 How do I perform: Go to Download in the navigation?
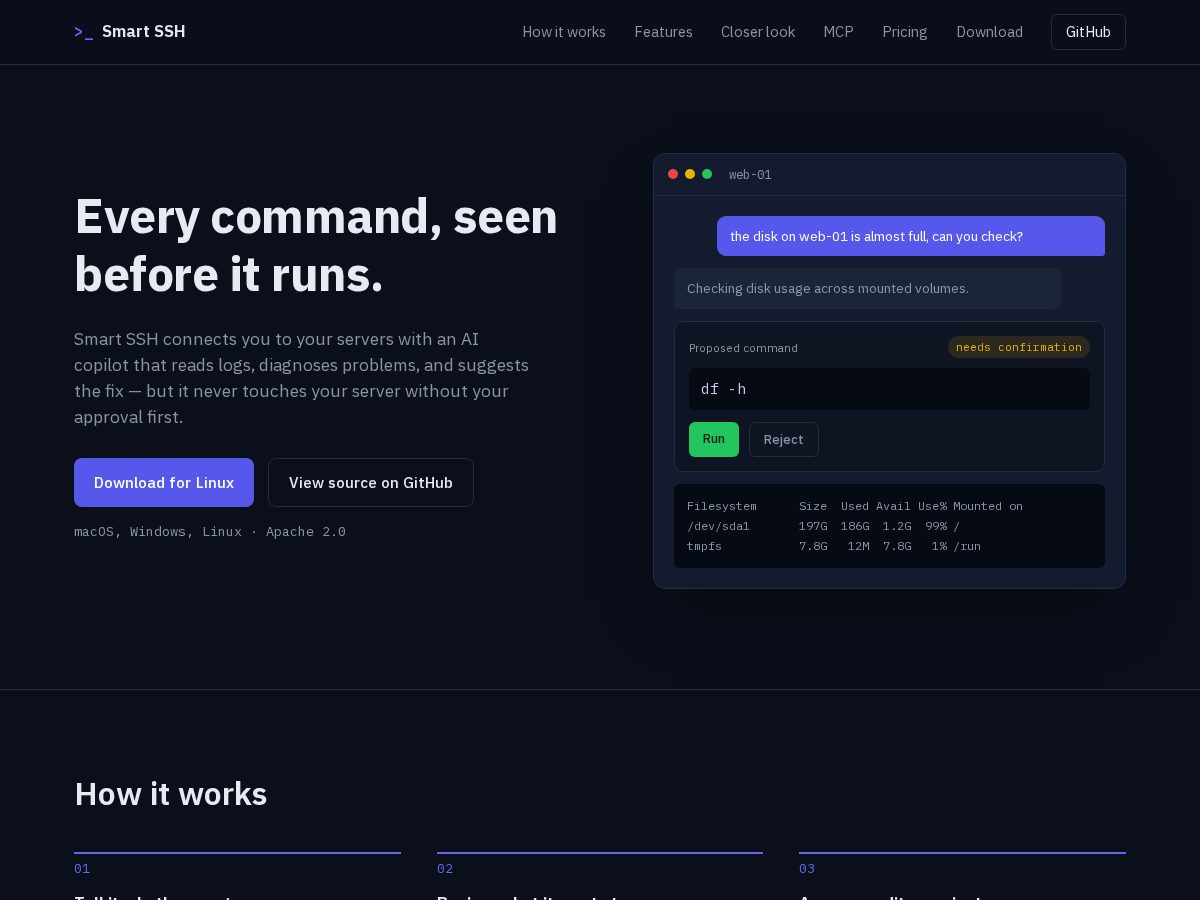pos(989,32)
